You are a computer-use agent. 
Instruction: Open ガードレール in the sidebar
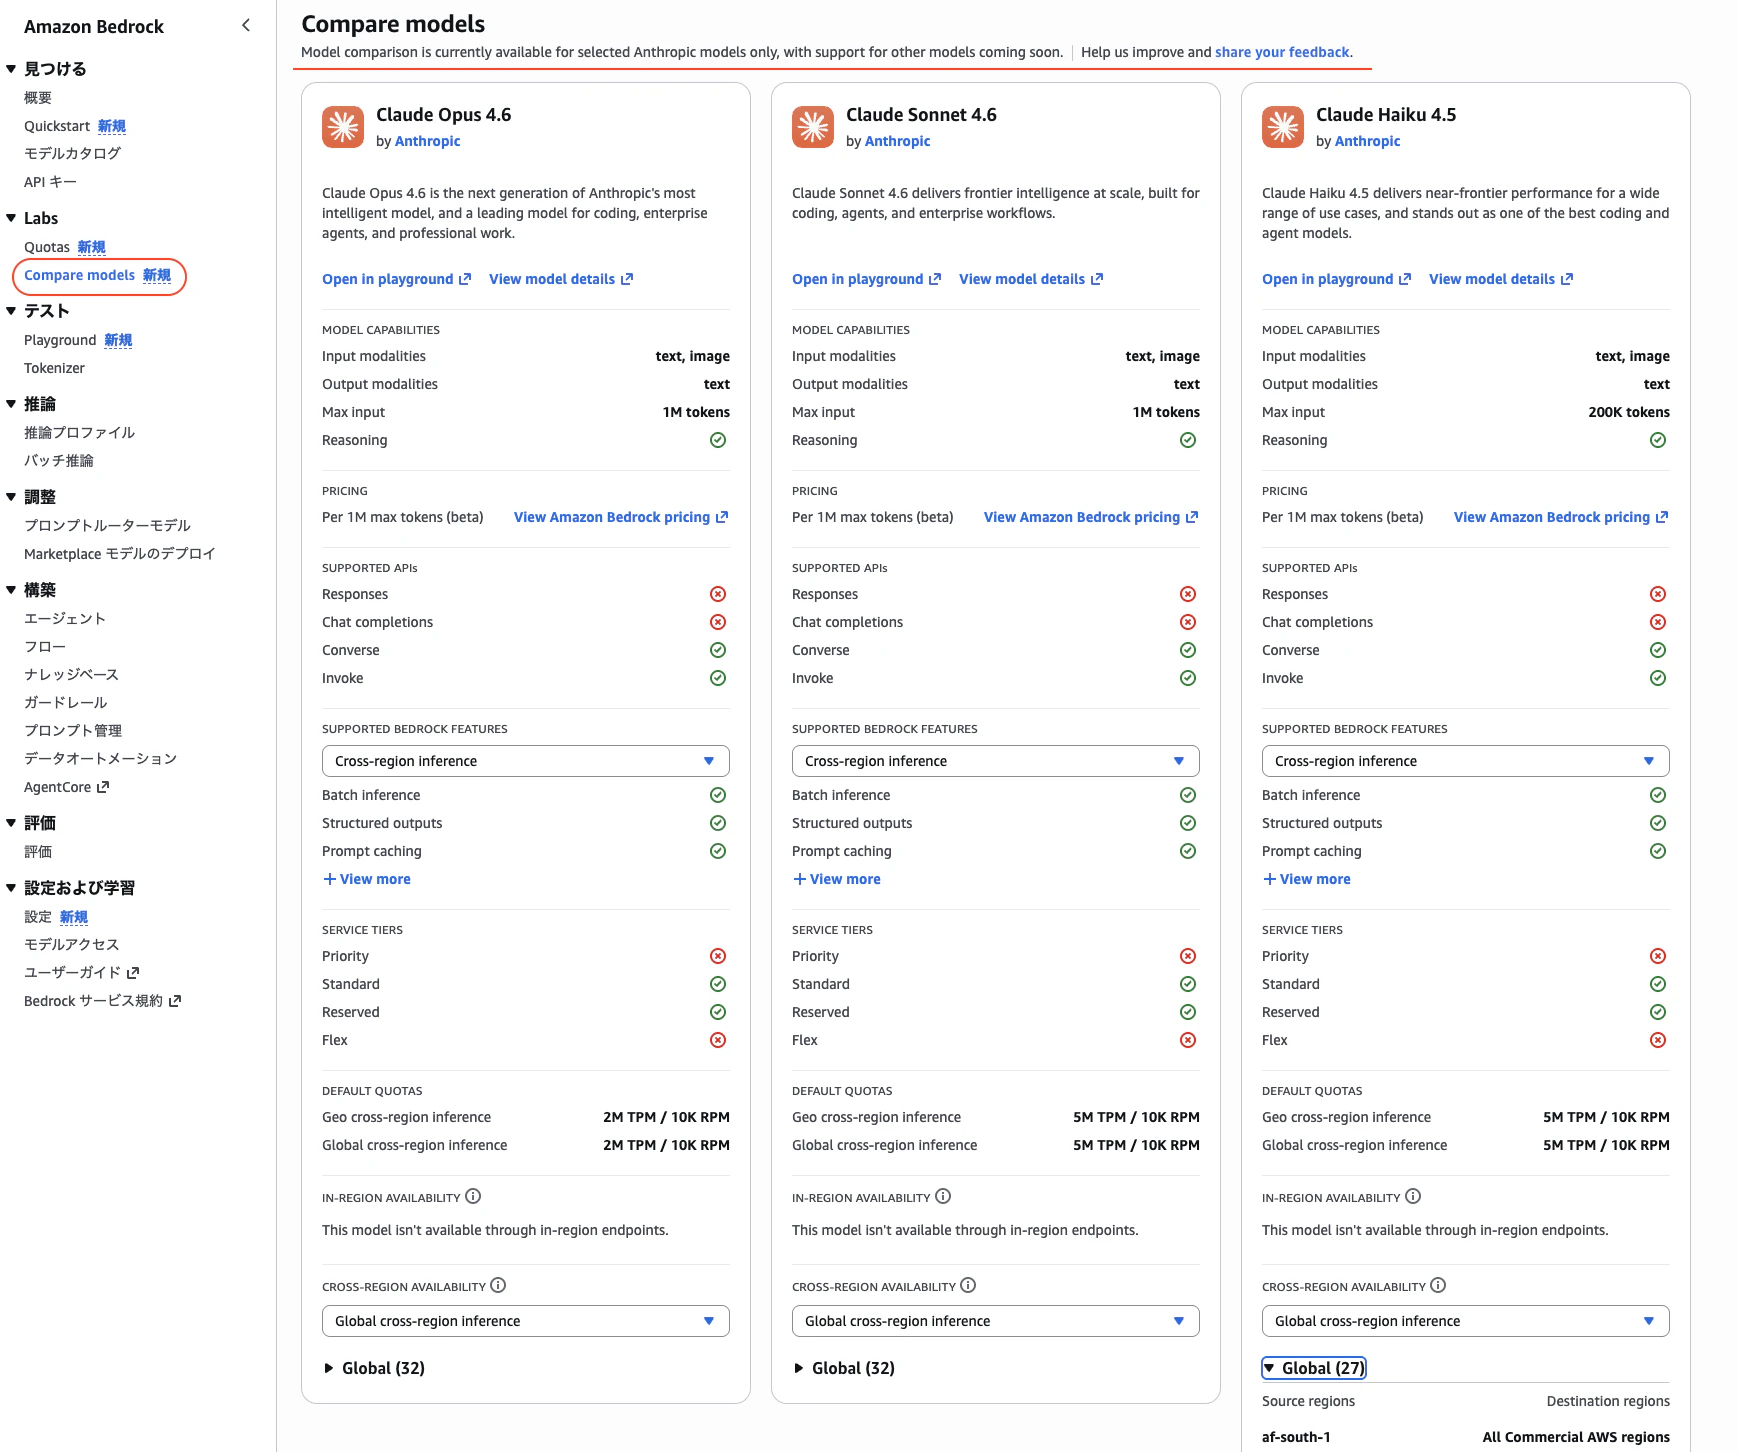coord(65,702)
